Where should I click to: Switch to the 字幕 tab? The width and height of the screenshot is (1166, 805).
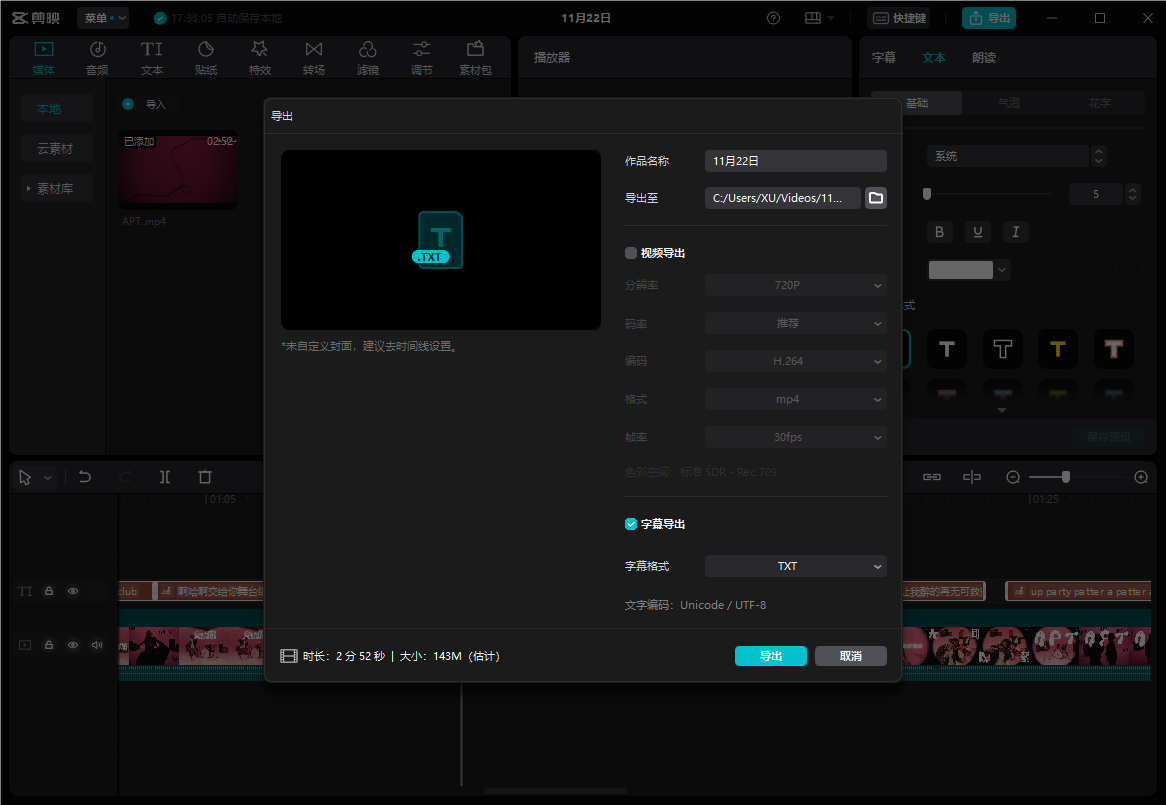884,58
